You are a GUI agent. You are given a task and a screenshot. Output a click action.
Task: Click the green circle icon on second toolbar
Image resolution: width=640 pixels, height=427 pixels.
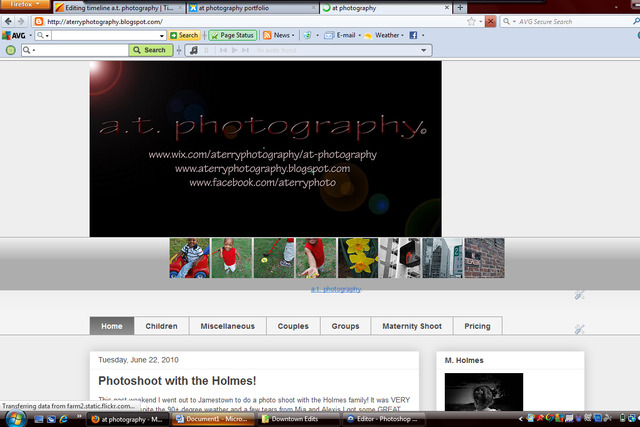tap(11, 50)
